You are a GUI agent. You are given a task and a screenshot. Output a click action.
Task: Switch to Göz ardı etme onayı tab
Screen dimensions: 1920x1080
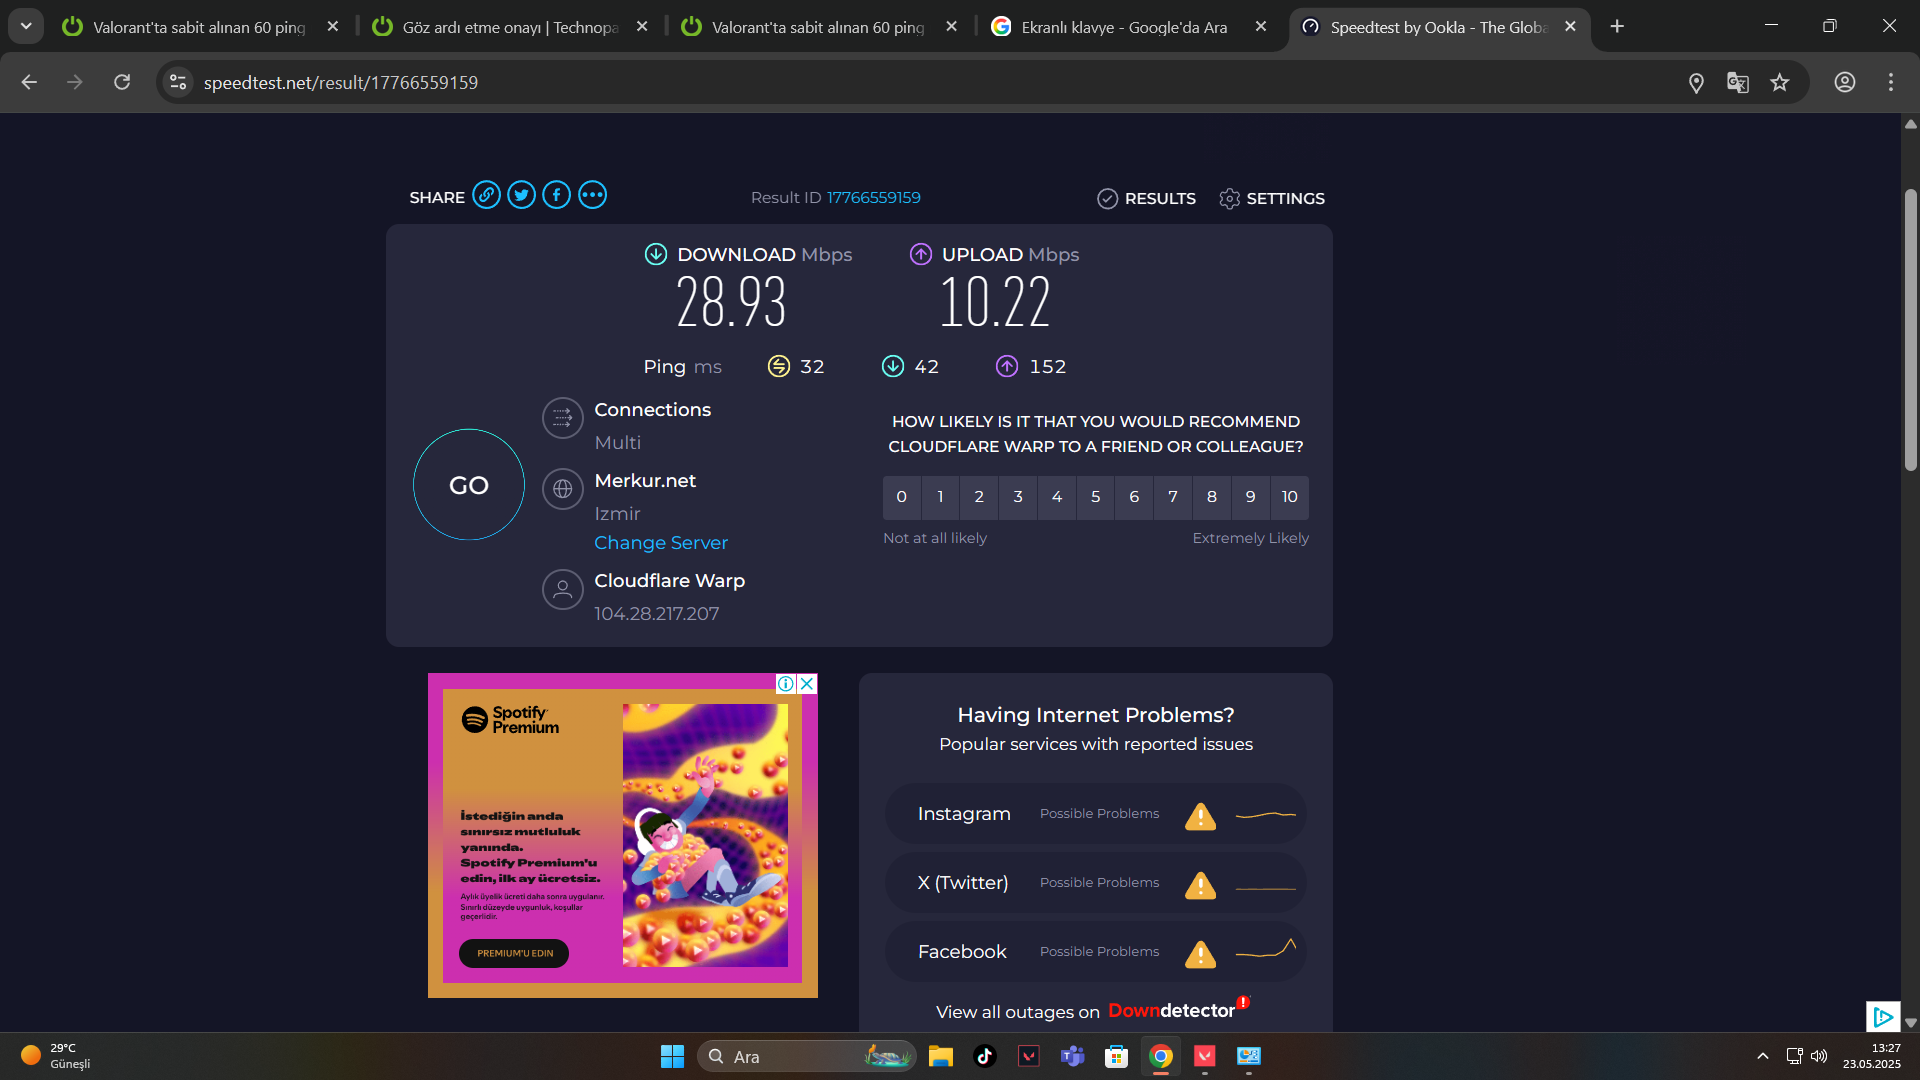[x=510, y=27]
